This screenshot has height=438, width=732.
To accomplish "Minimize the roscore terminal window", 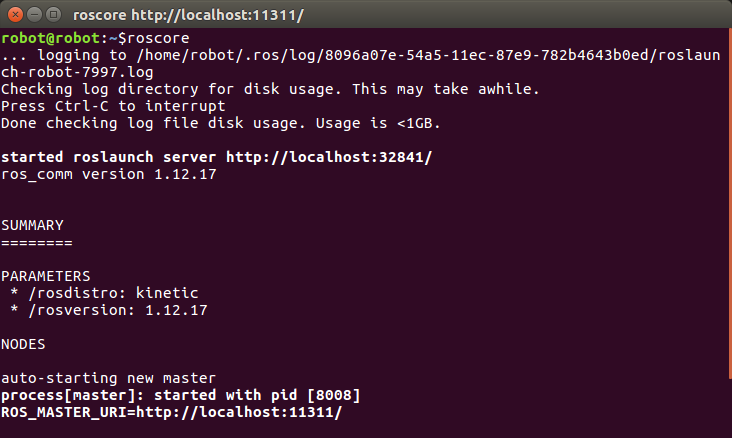I will (x=34, y=15).
